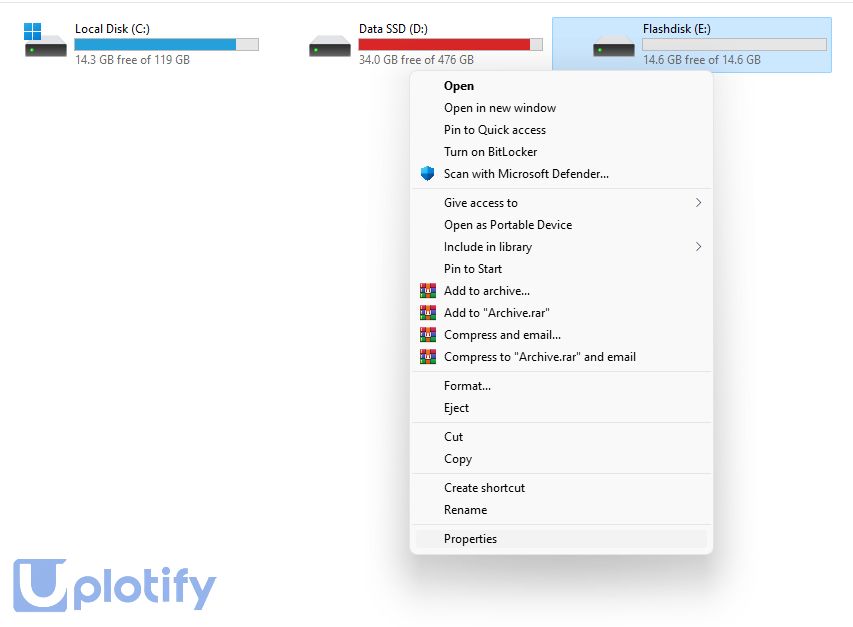The image size is (853, 627).
Task: Choose Open in new window
Action: [x=500, y=108]
